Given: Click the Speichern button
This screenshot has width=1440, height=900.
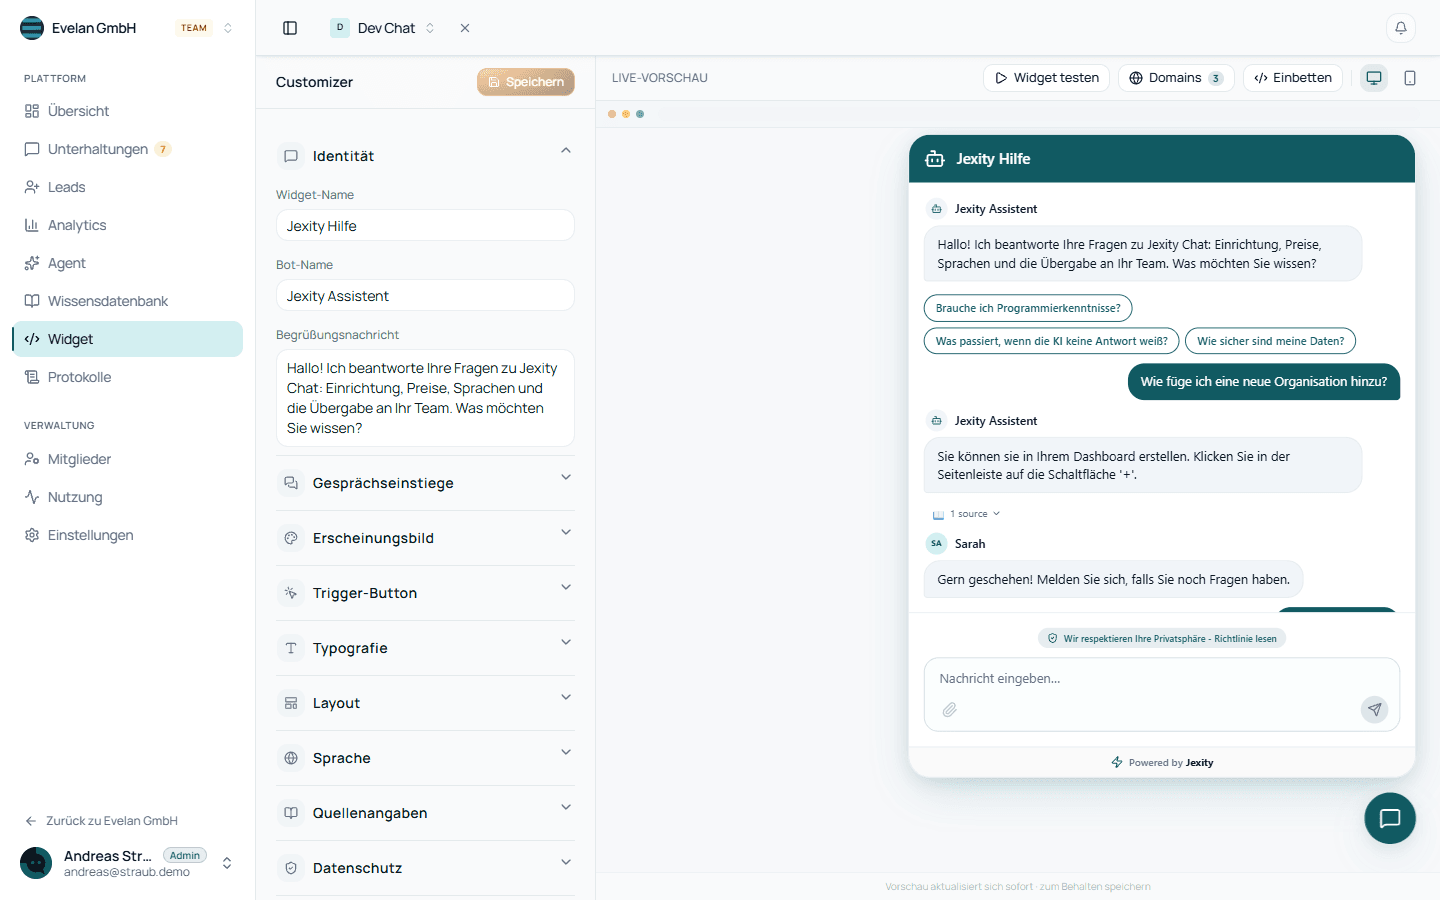Looking at the screenshot, I should [x=526, y=82].
